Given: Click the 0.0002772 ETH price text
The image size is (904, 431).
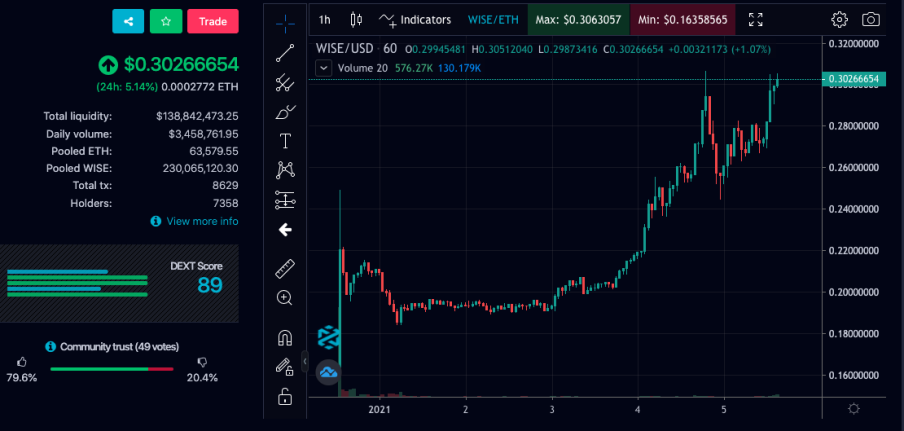Looking at the screenshot, I should [x=199, y=88].
